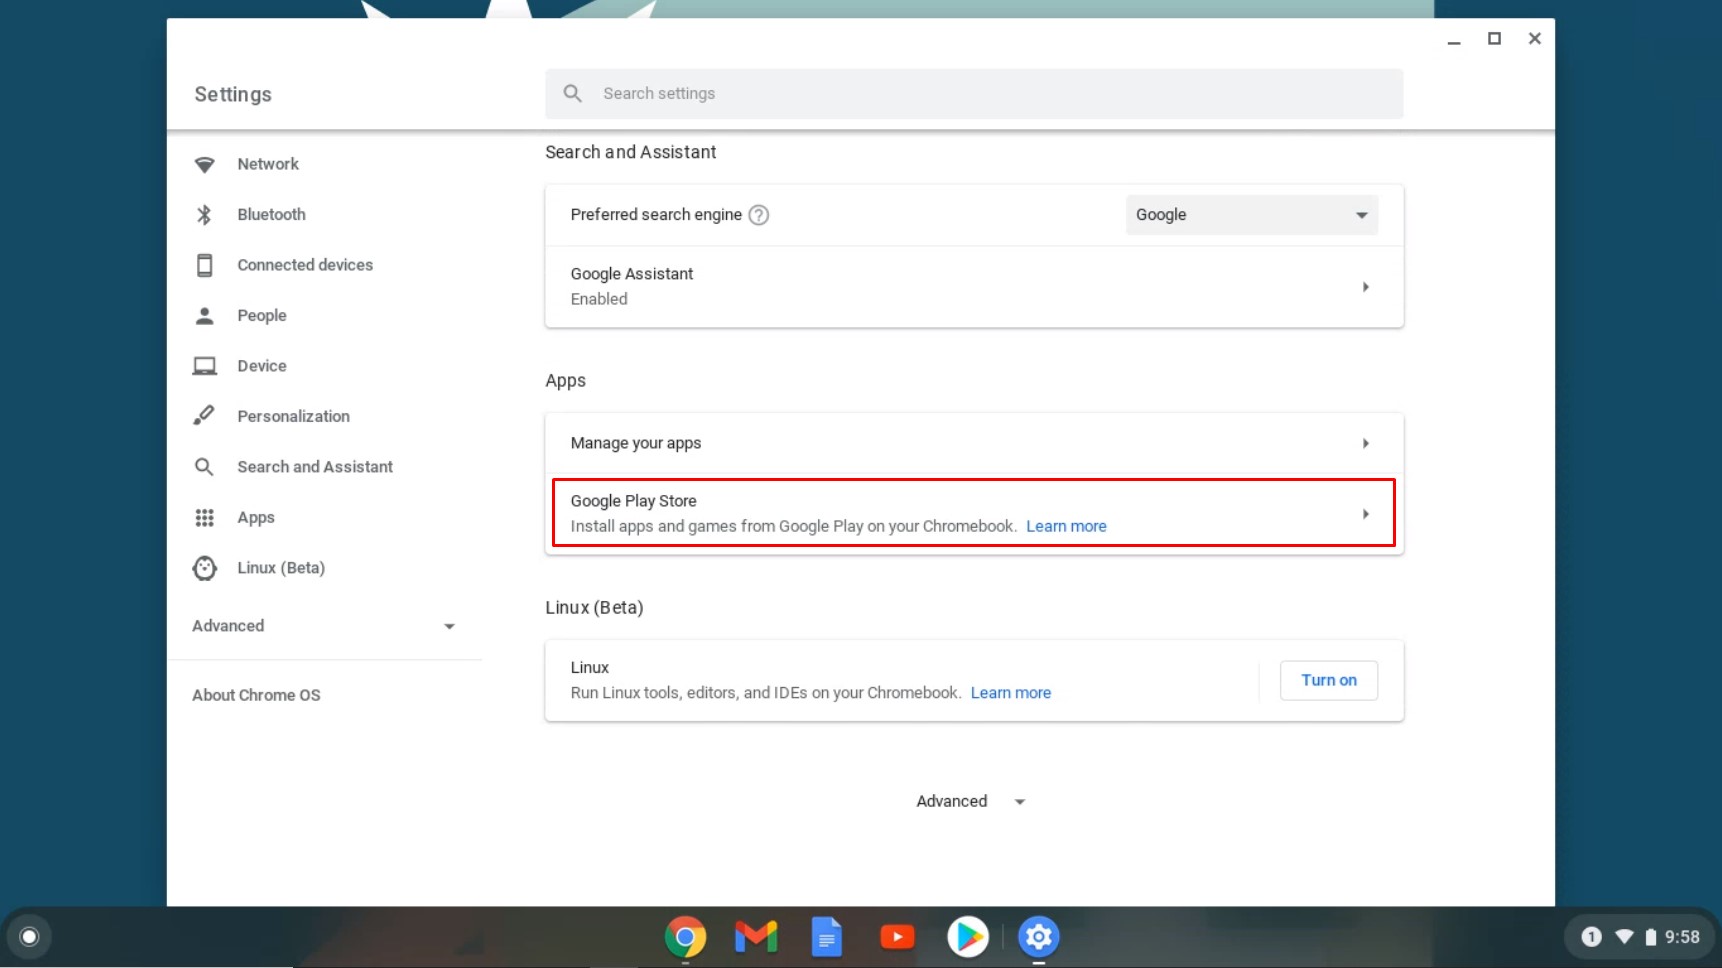Viewport: 1722px width, 968px height.
Task: Expand Advanced section in sidebar
Action: tap(324, 626)
